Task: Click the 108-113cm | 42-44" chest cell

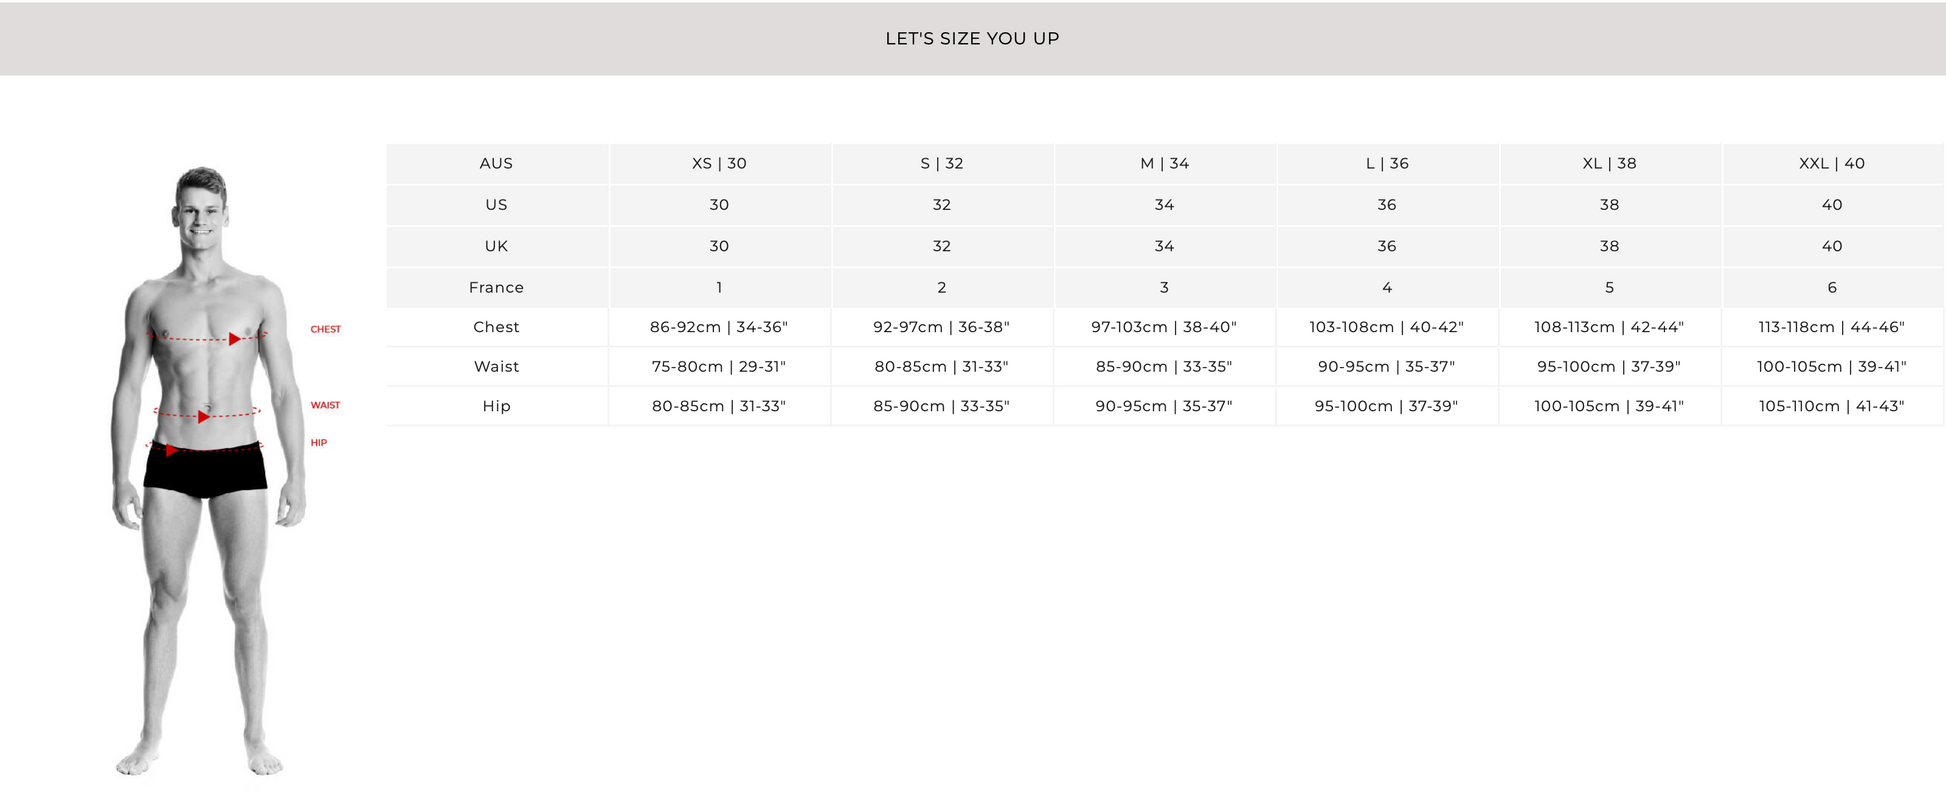Action: (x=1609, y=327)
